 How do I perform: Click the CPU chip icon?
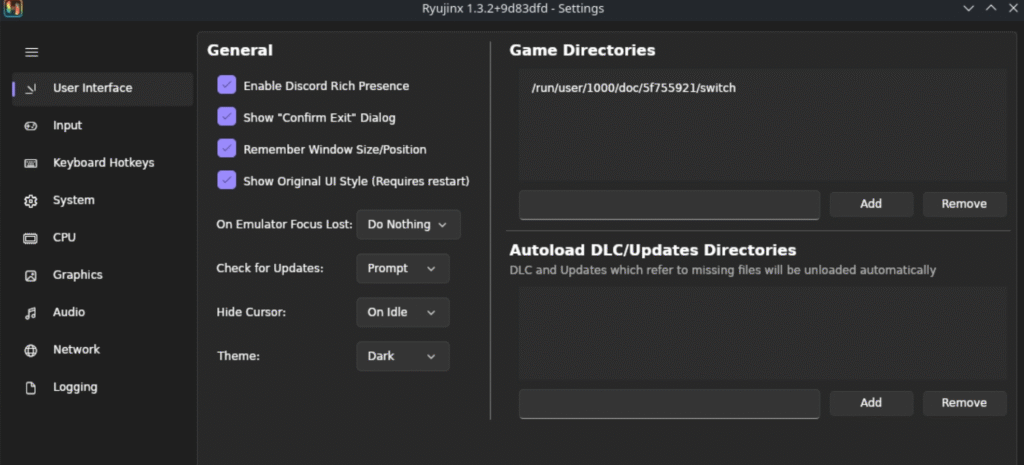click(31, 238)
